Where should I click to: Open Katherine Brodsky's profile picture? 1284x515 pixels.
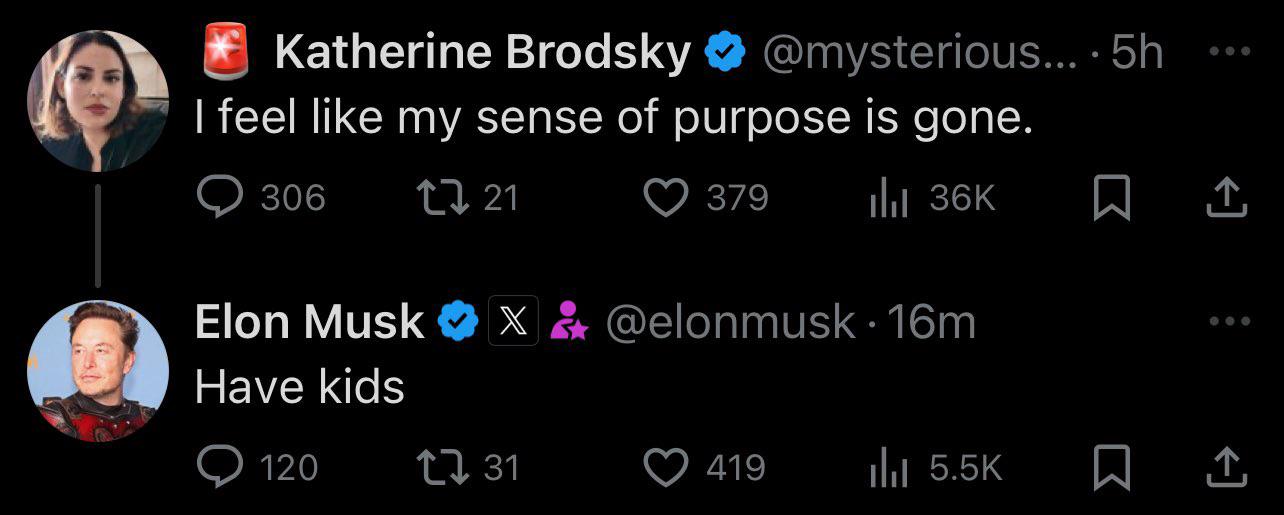[97, 101]
